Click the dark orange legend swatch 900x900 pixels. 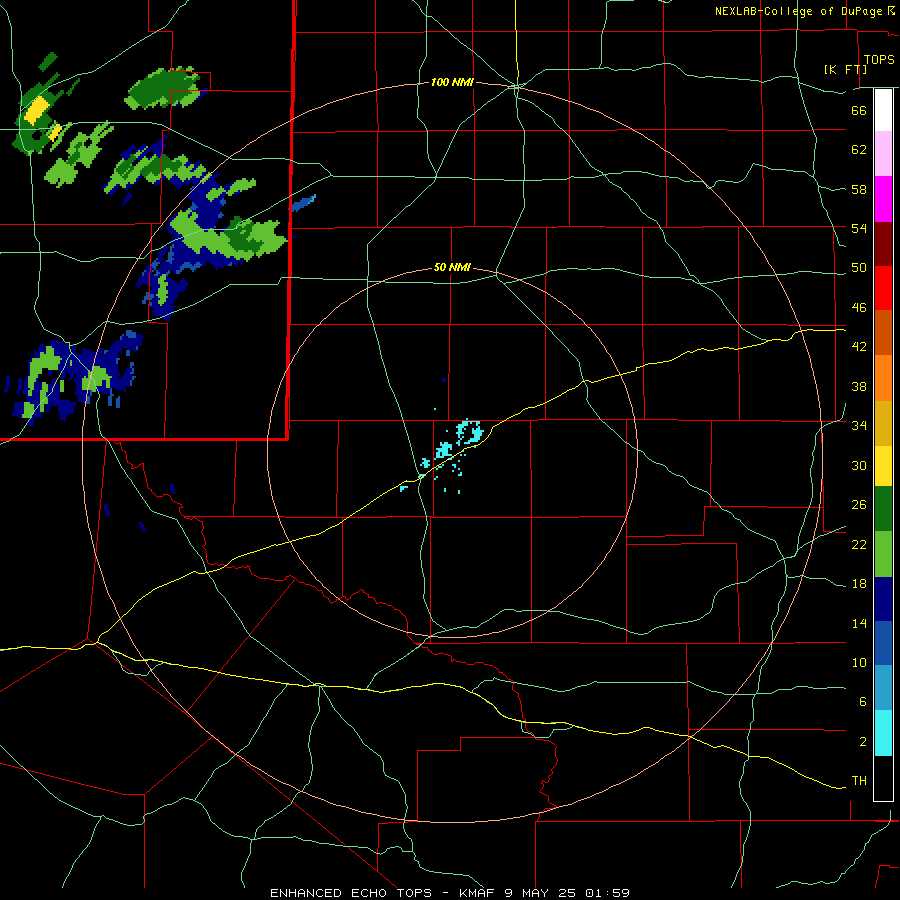pos(883,332)
